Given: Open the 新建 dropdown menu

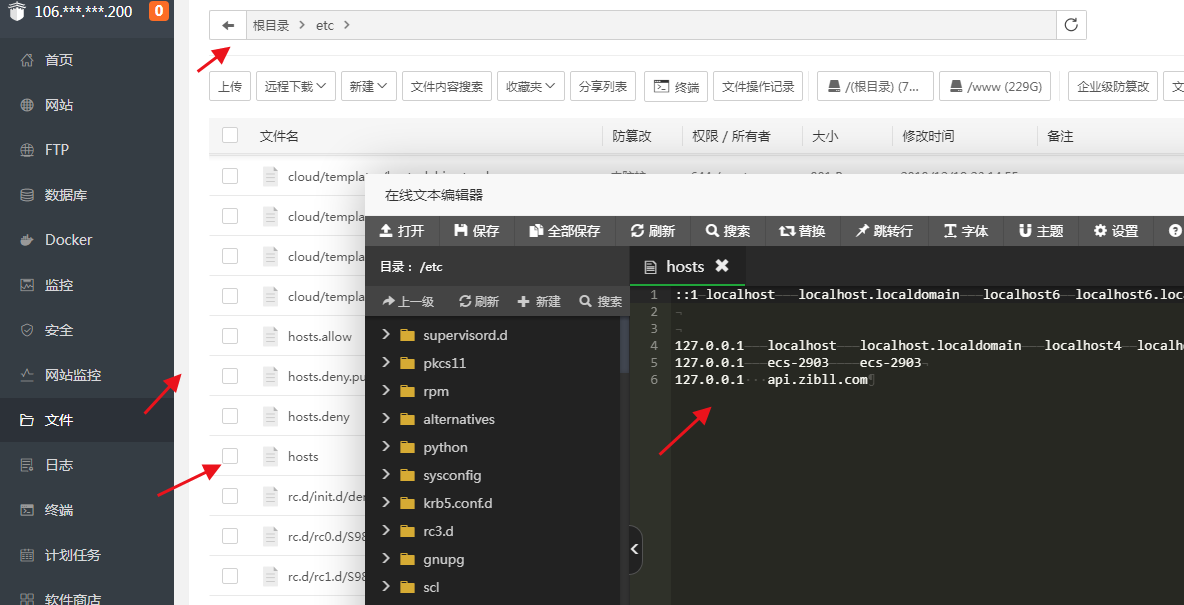Looking at the screenshot, I should 369,87.
